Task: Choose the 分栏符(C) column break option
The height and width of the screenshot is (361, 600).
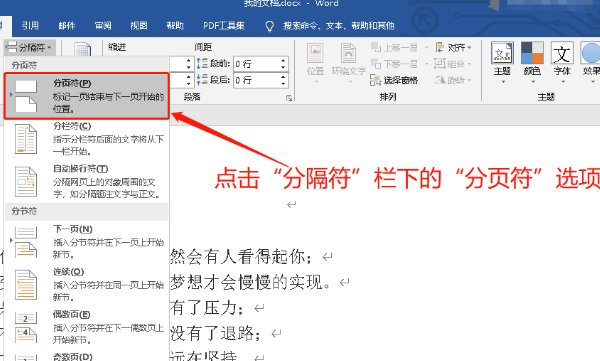Action: pyautogui.click(x=86, y=139)
